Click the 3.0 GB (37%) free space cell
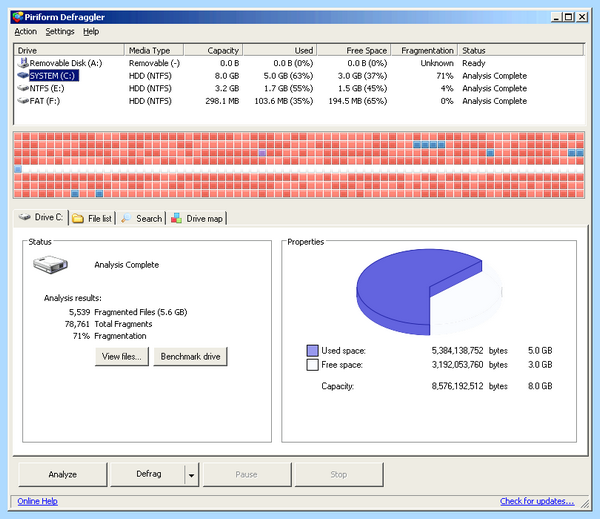The image size is (600, 519). coord(362,76)
